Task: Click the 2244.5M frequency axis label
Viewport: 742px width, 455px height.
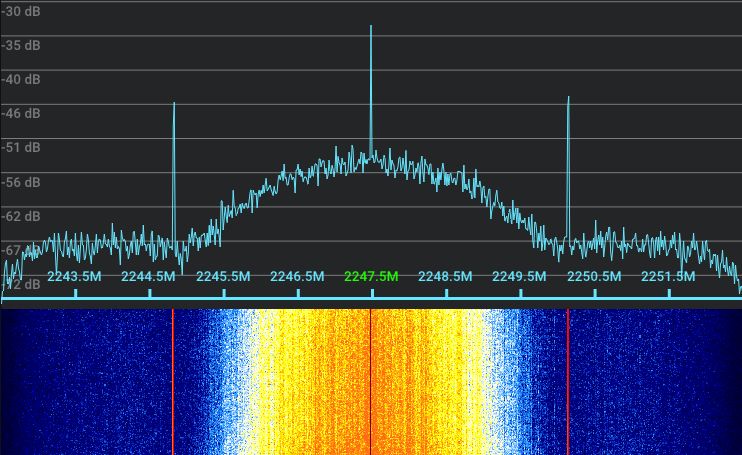Action: [x=148, y=276]
